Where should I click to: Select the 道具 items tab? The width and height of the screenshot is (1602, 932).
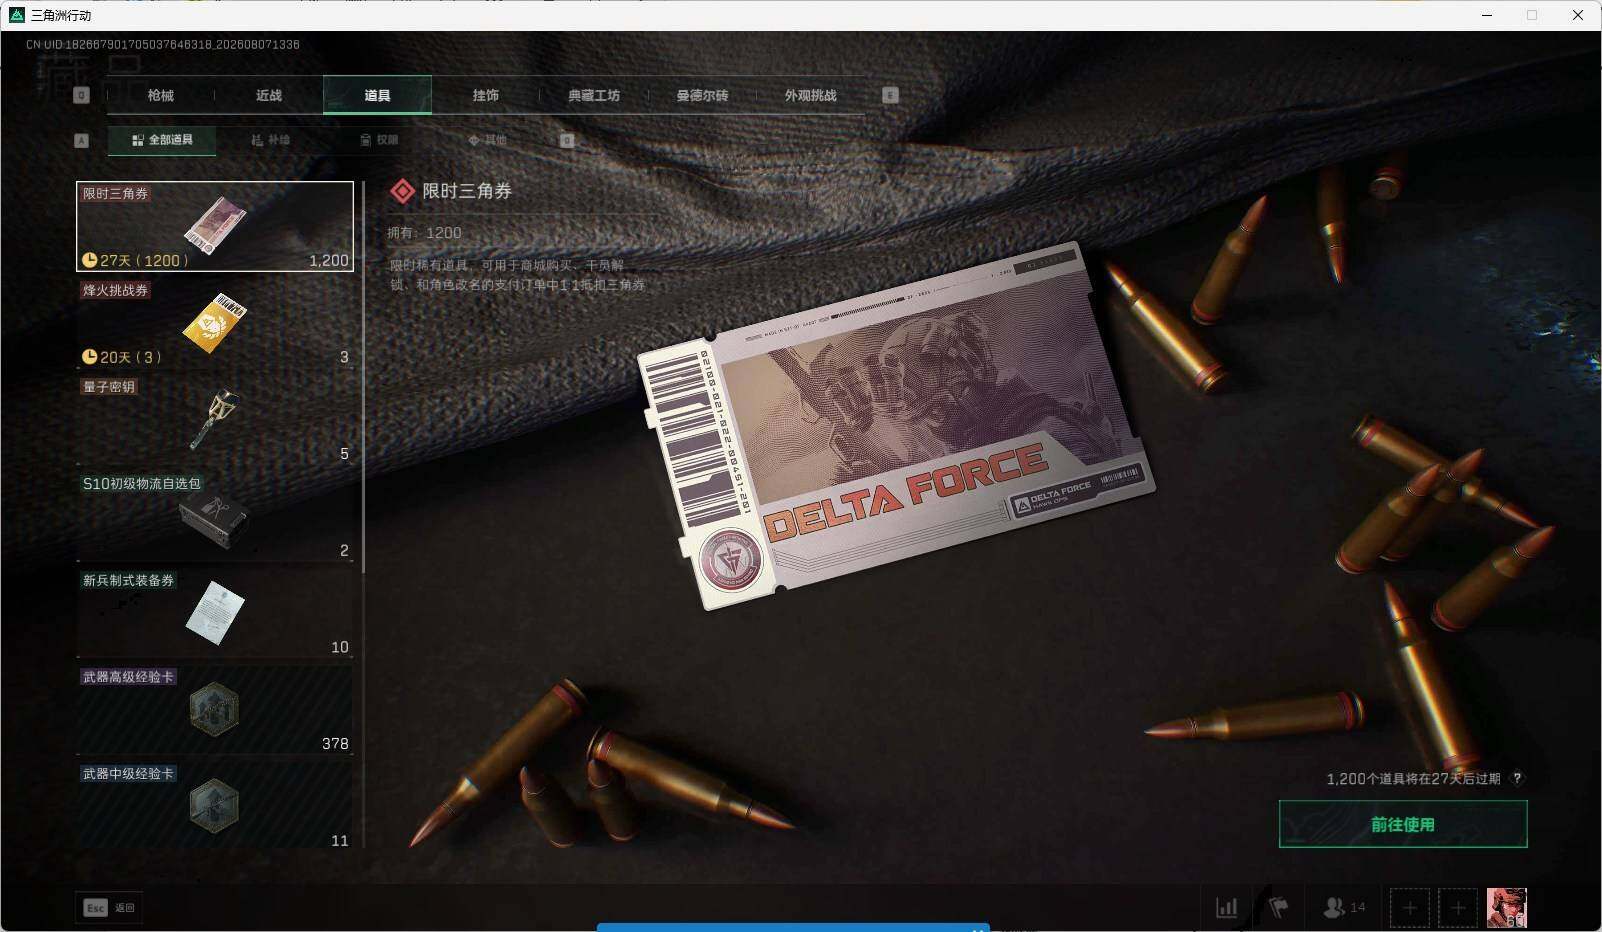coord(377,95)
